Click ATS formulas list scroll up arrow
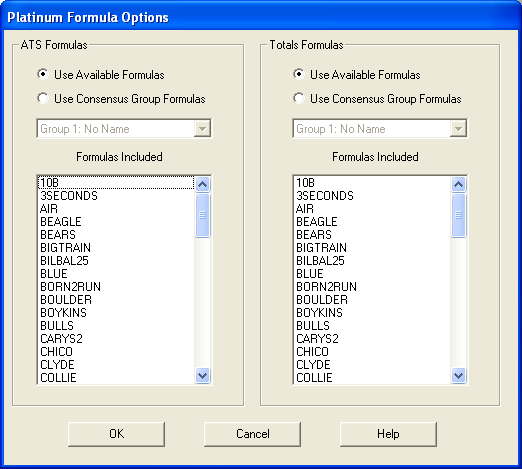Screen dimensions: 522x469 [203, 184]
